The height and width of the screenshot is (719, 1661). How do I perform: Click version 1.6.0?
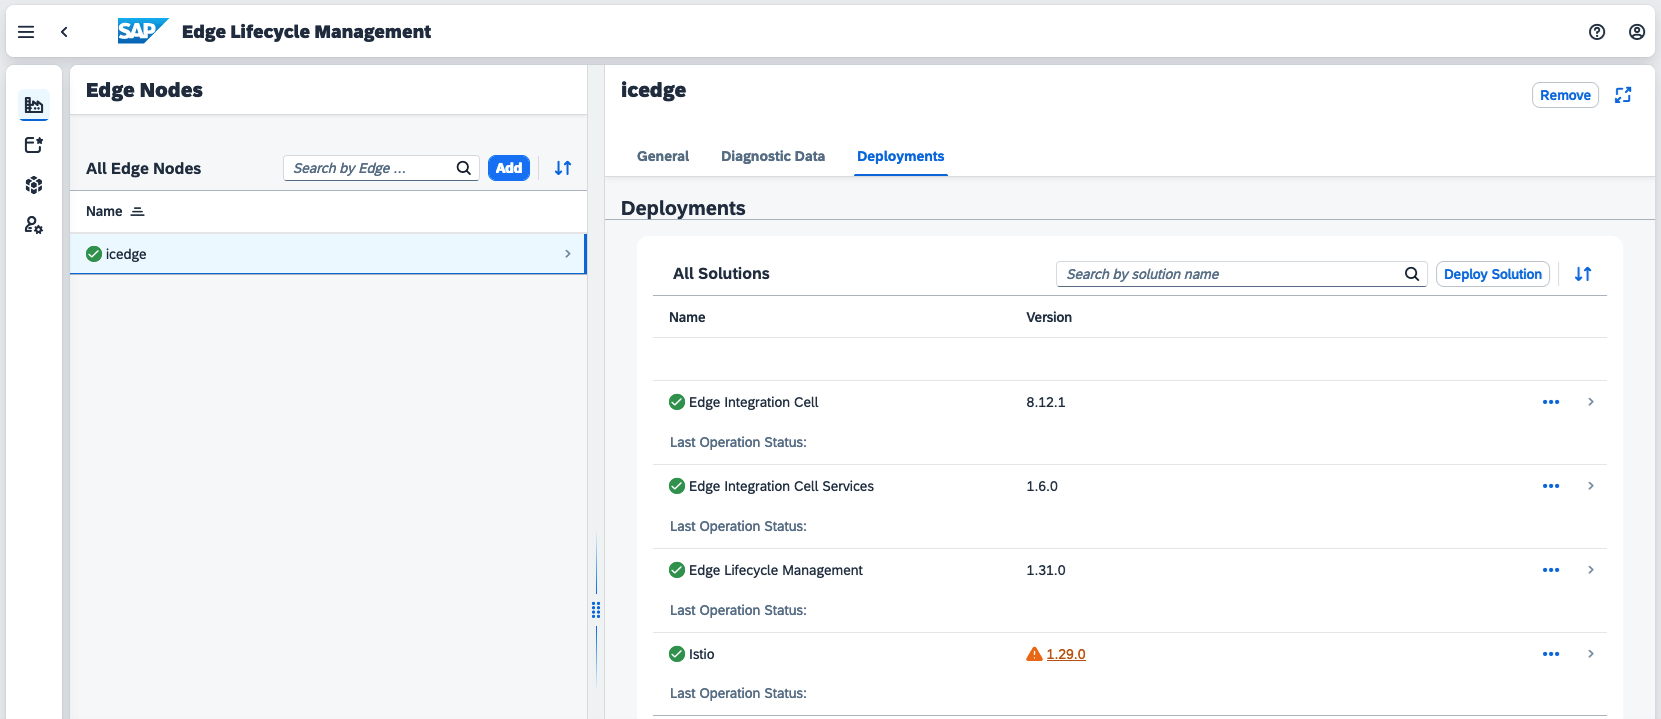[x=1042, y=486]
